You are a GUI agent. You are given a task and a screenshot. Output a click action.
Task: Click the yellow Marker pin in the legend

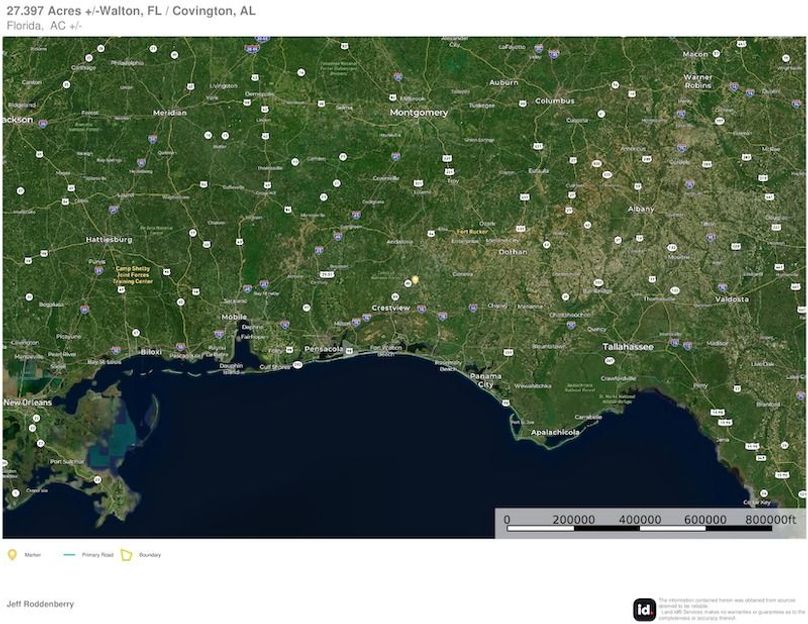pyautogui.click(x=12, y=553)
